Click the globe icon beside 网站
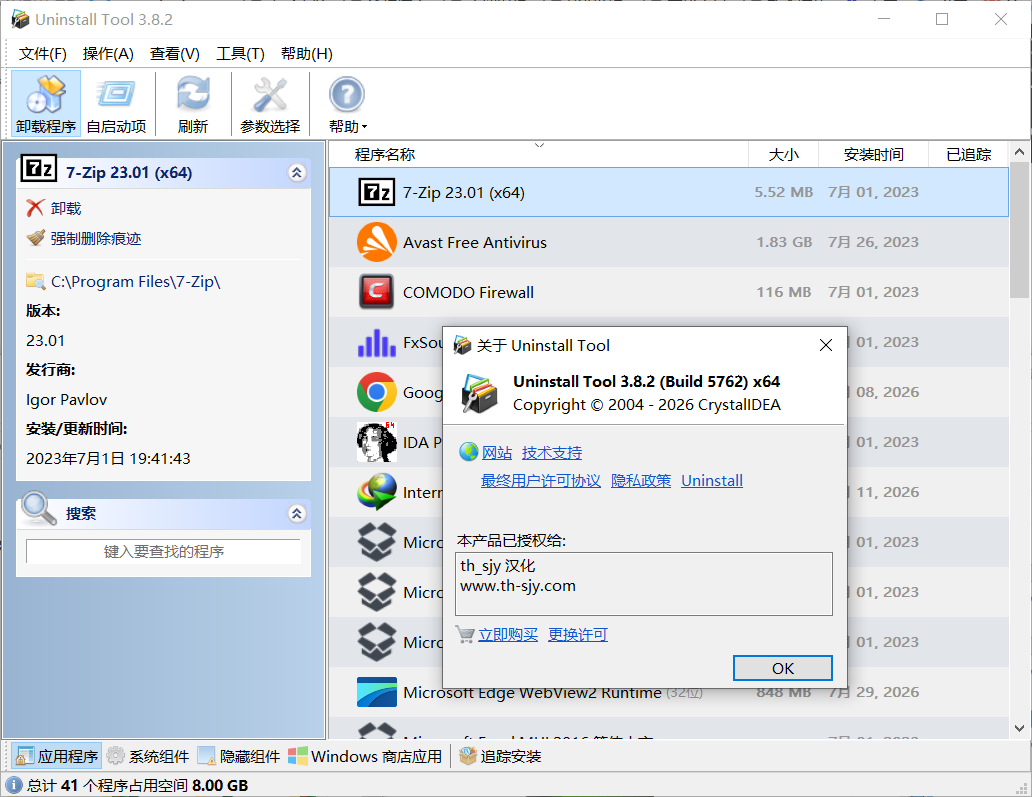Viewport: 1032px width, 797px height. click(x=468, y=452)
